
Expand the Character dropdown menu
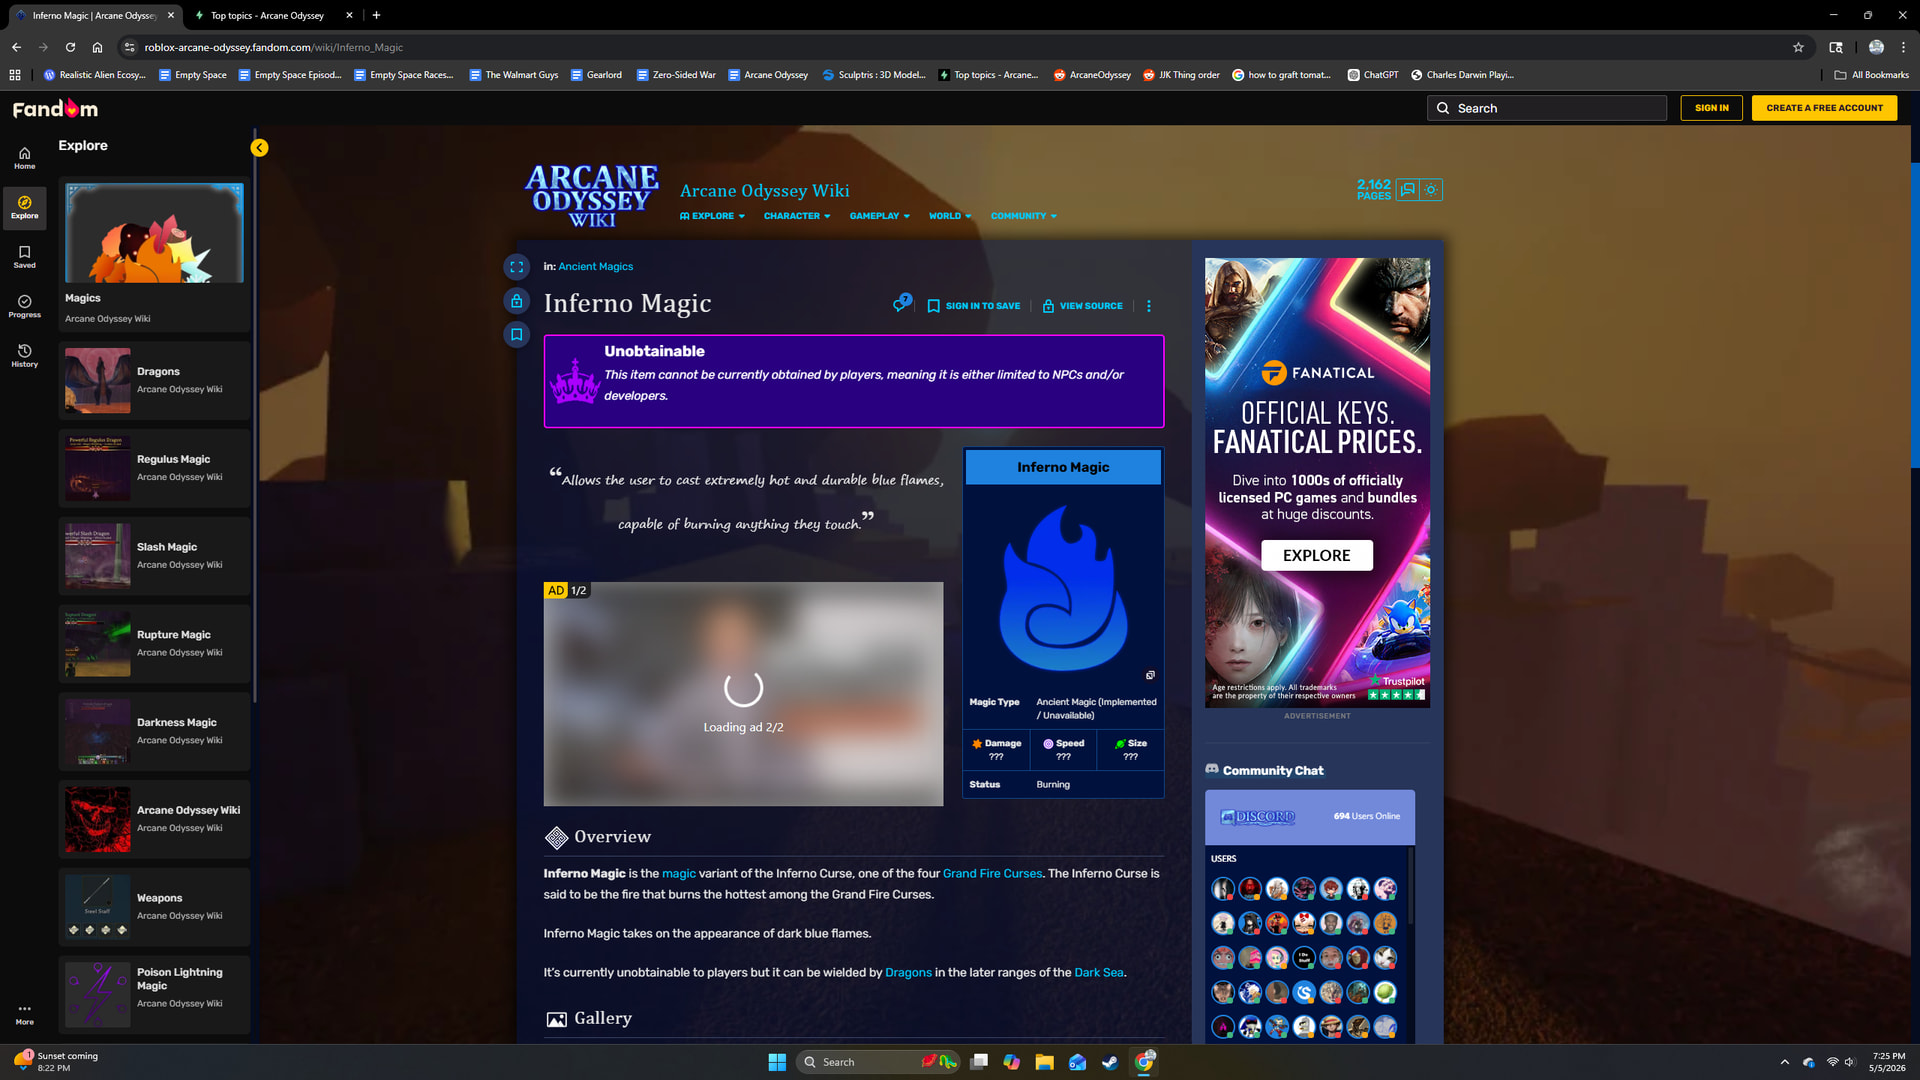(796, 216)
